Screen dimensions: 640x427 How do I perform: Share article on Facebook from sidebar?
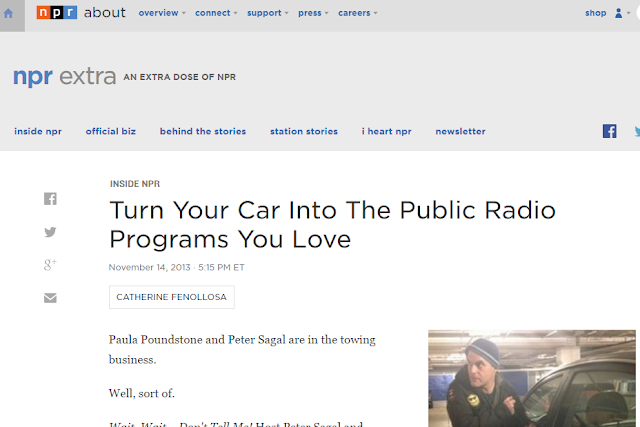[50, 199]
